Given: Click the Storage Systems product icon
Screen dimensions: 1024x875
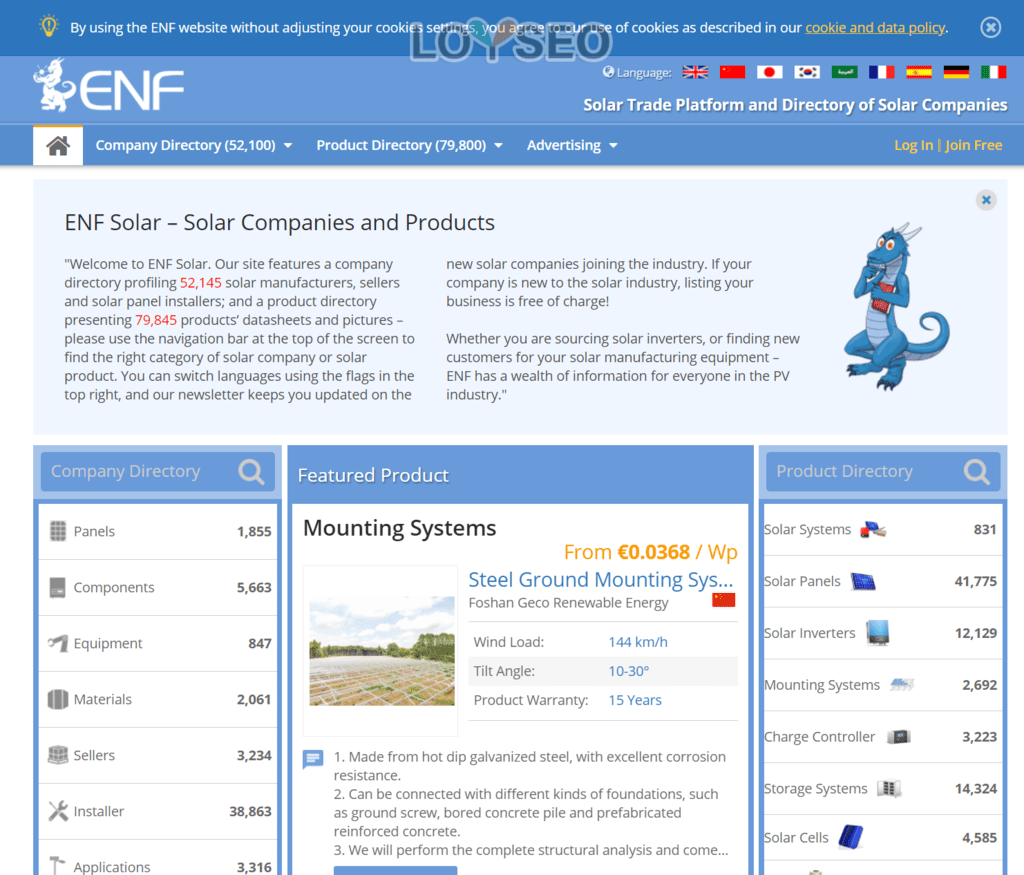Looking at the screenshot, I should (889, 788).
